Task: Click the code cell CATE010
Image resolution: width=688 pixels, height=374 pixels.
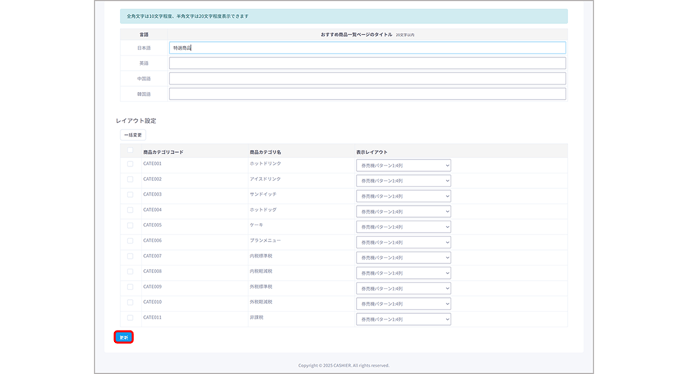Action: 152,302
